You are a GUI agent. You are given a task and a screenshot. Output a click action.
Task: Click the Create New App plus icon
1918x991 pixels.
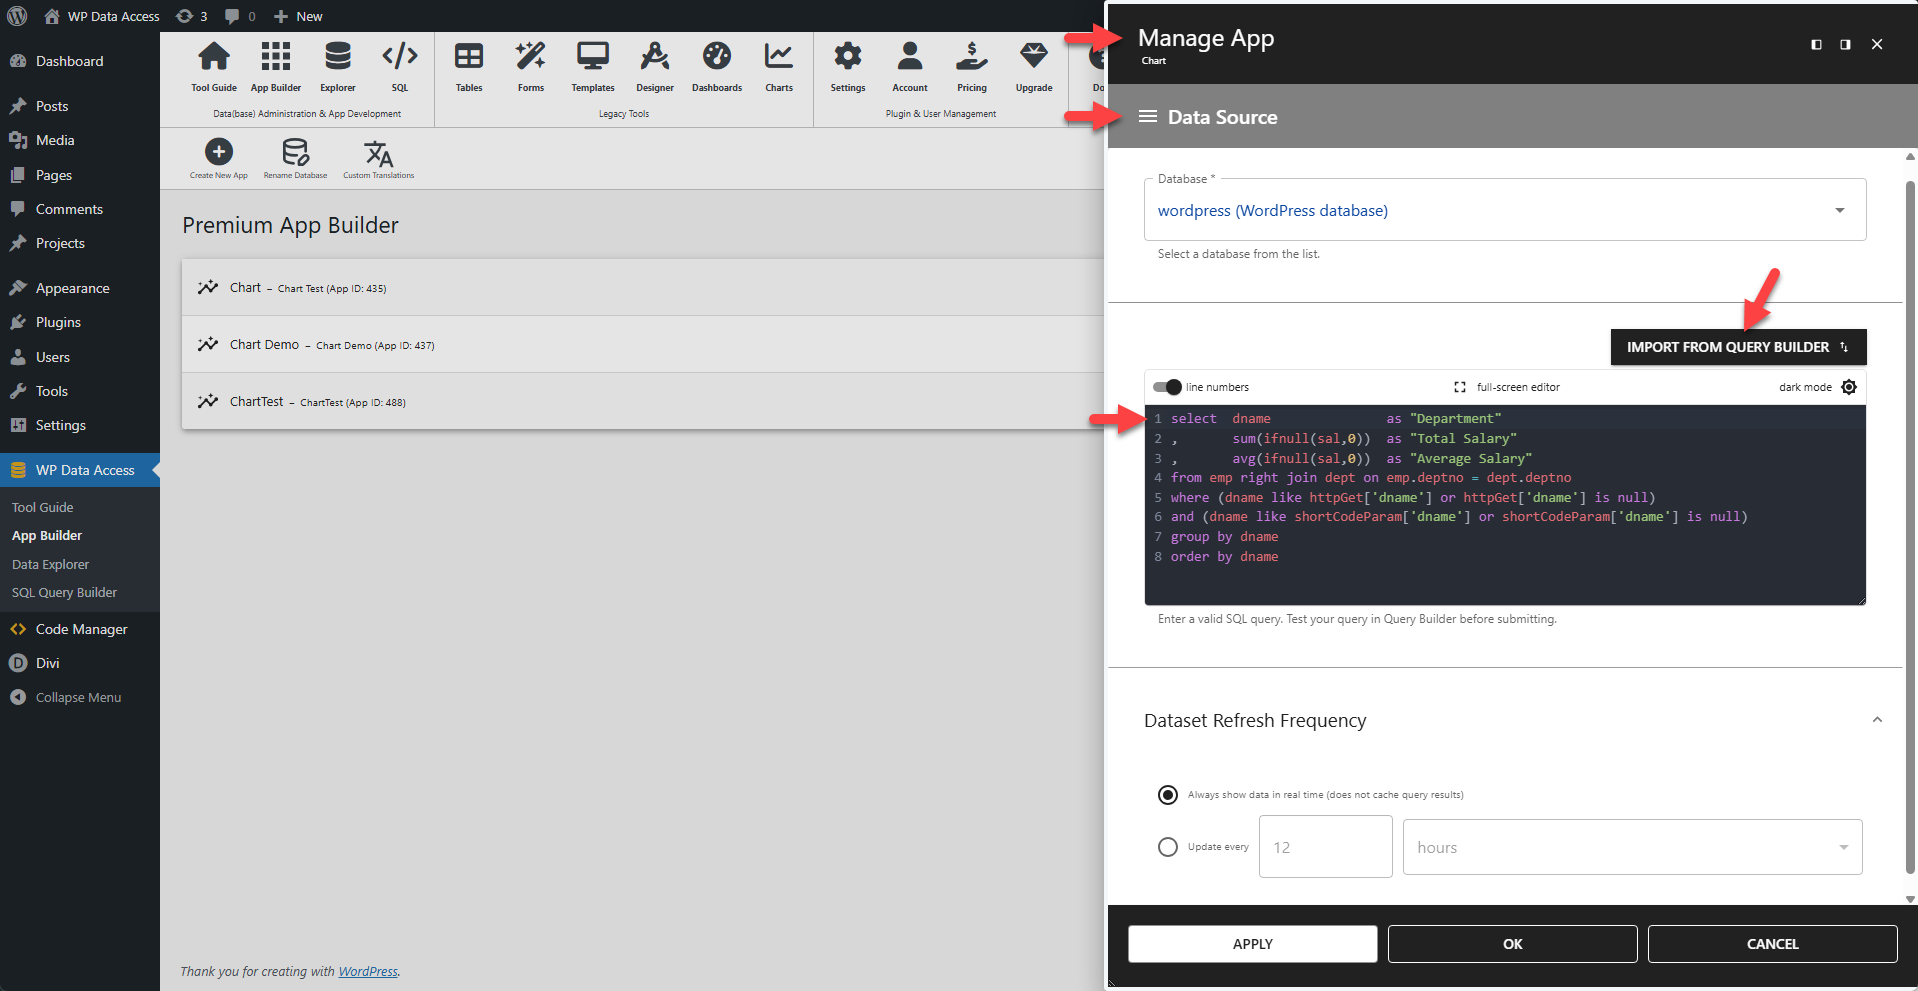(219, 152)
